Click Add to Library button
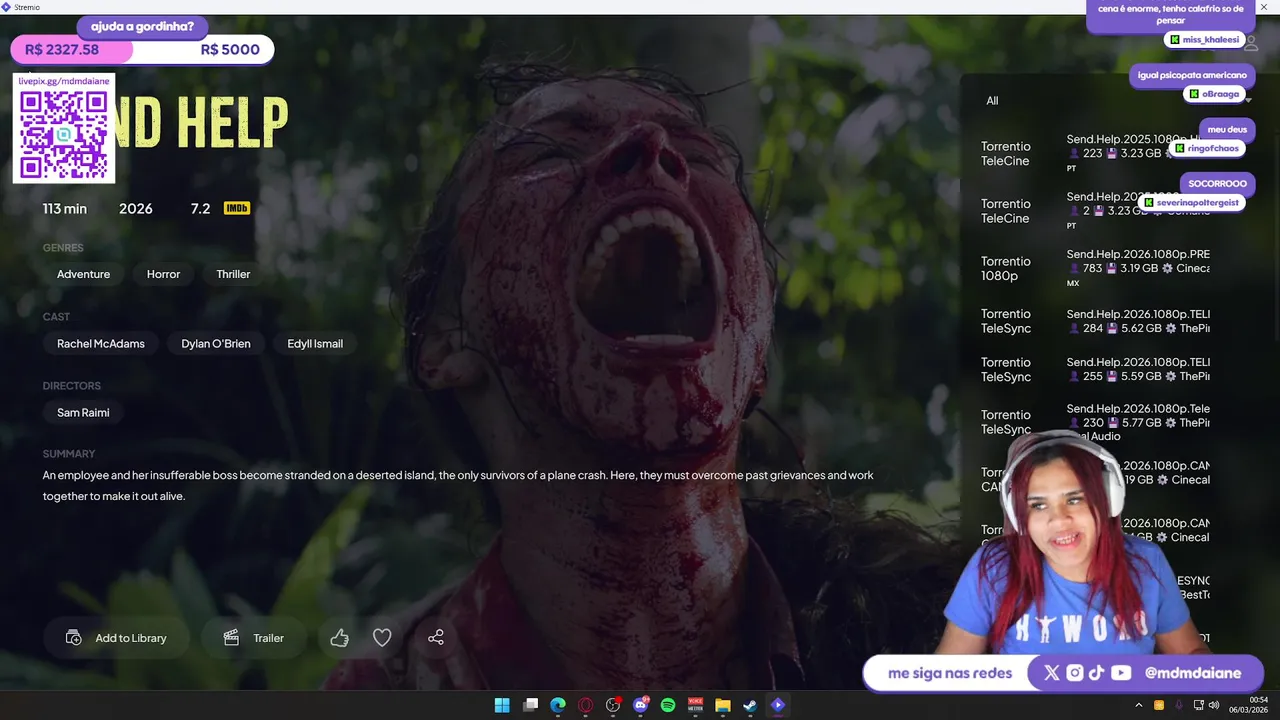 pyautogui.click(x=116, y=638)
